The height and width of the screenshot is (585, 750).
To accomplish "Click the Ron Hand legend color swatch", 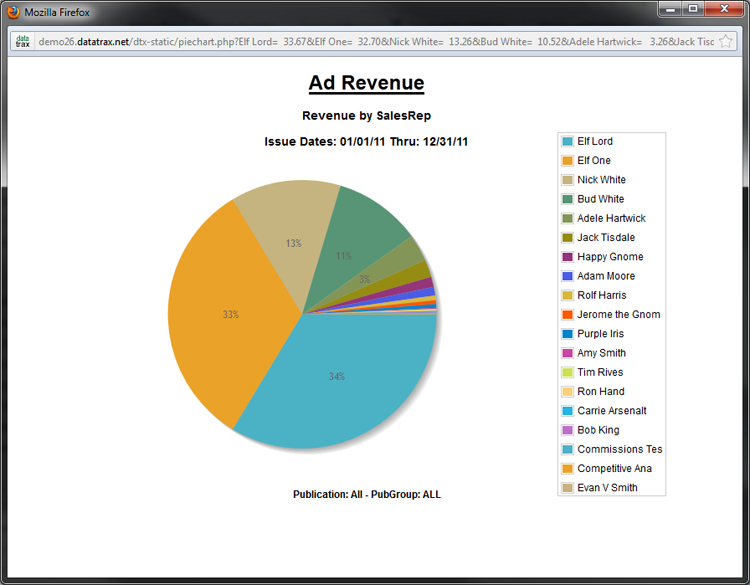I will 567,391.
